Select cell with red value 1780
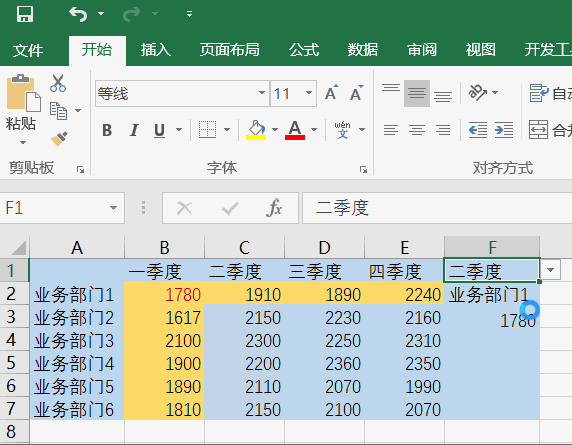 165,294
